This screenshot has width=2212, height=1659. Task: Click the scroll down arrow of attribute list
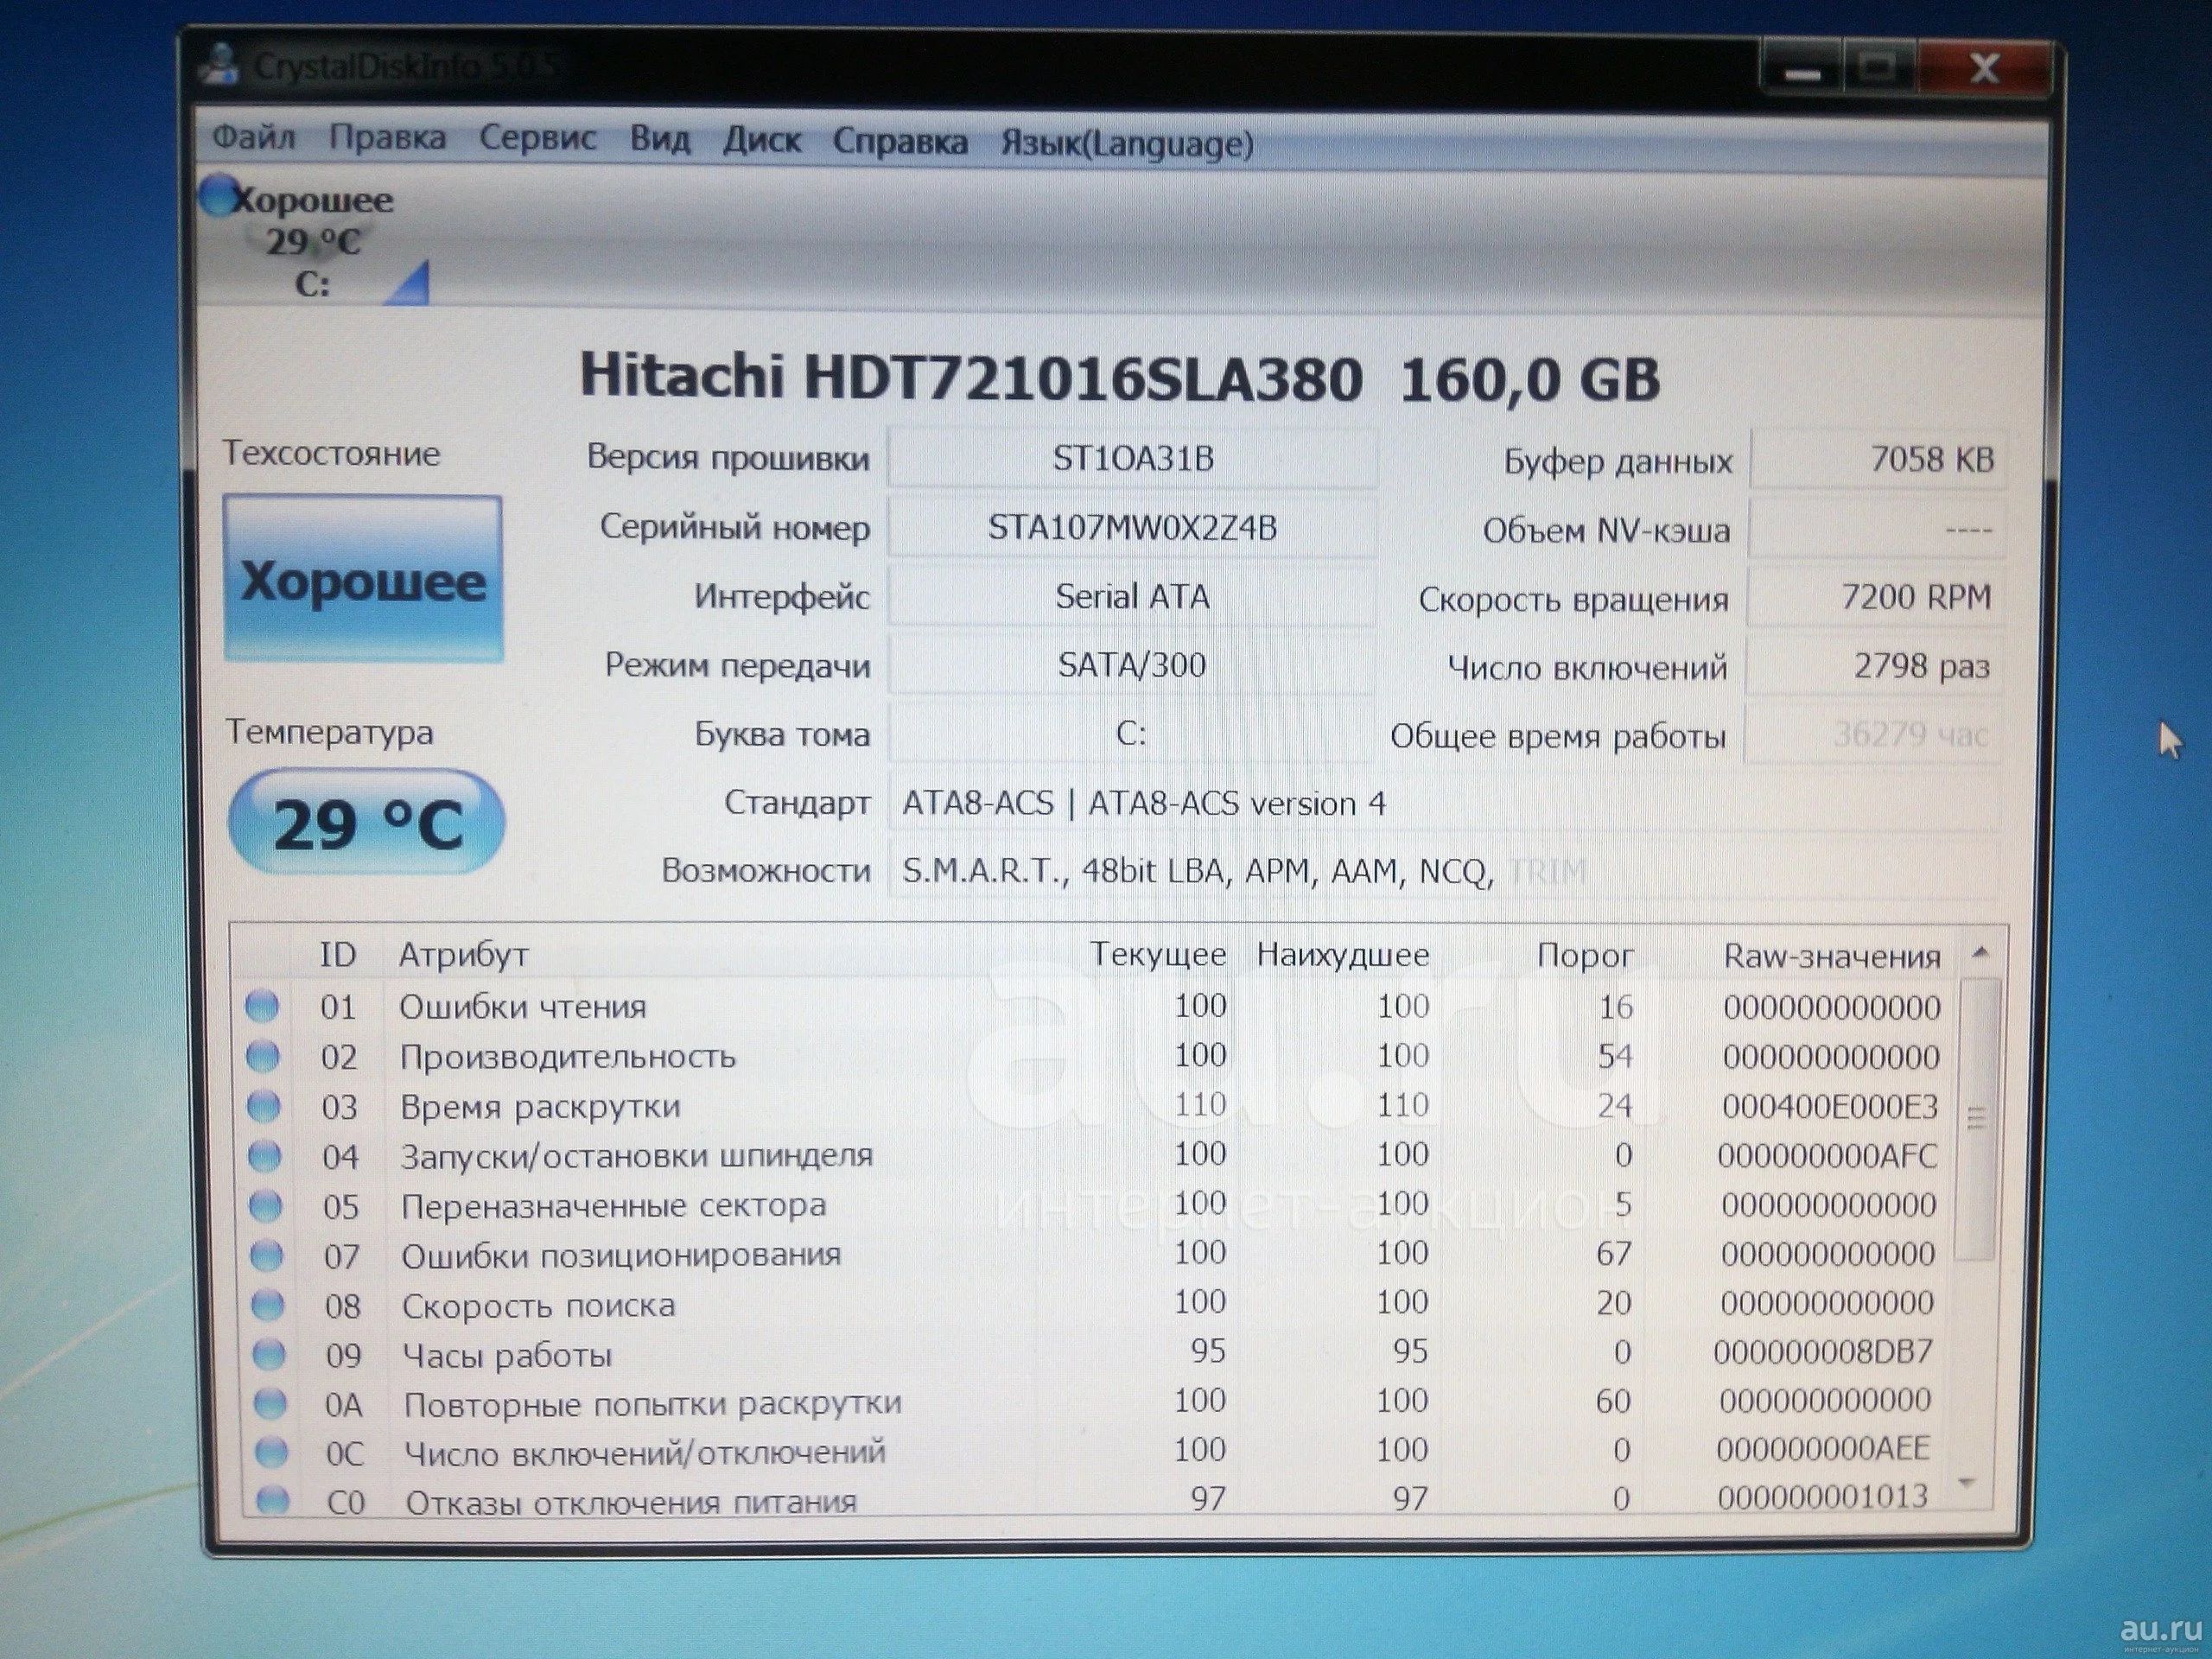click(1968, 1483)
